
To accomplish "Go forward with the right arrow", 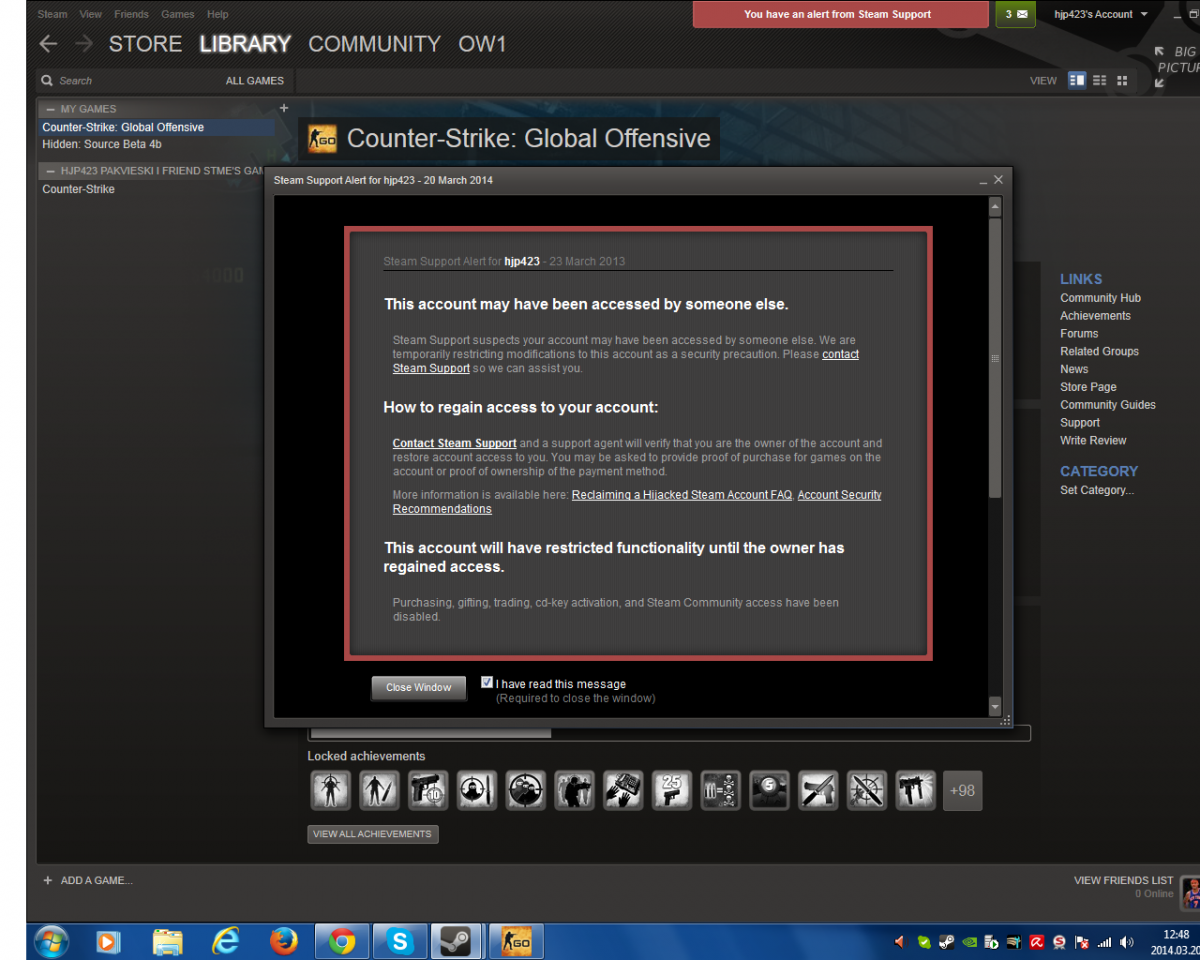I will [x=85, y=44].
